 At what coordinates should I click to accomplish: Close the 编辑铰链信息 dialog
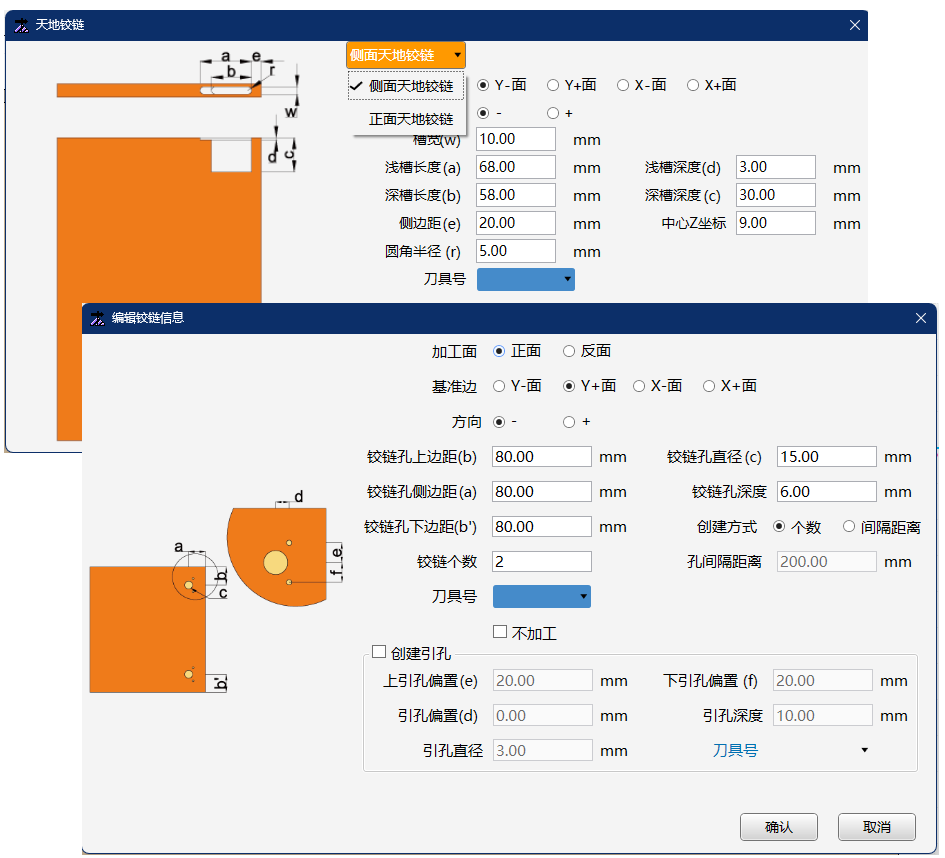(920, 318)
